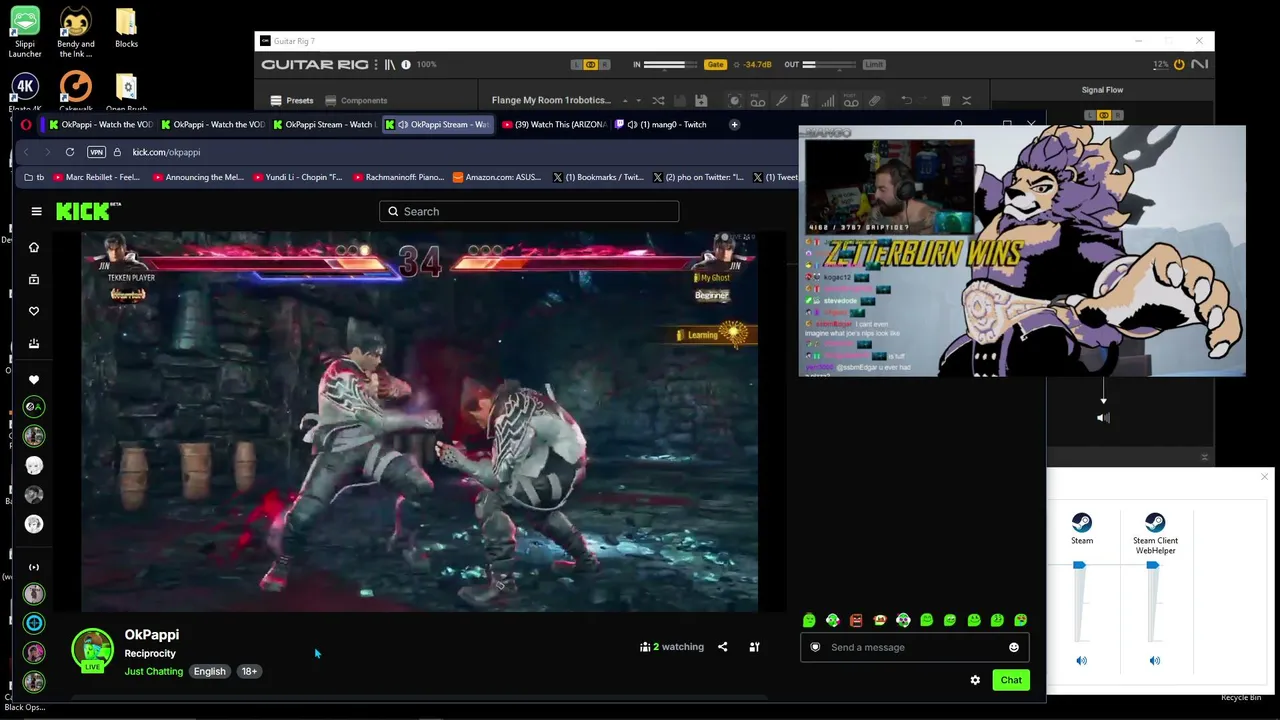Open Bendy and the Ink desktop shortcut

tap(75, 33)
